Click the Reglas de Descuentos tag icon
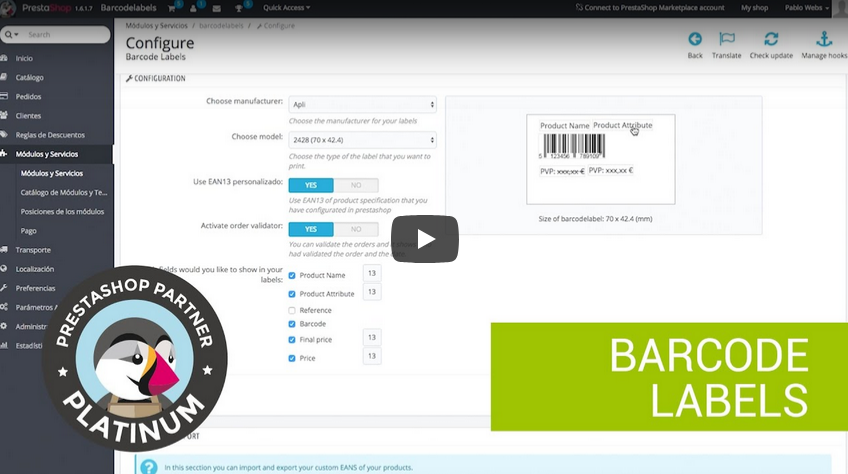The height and width of the screenshot is (474, 848). (4, 135)
